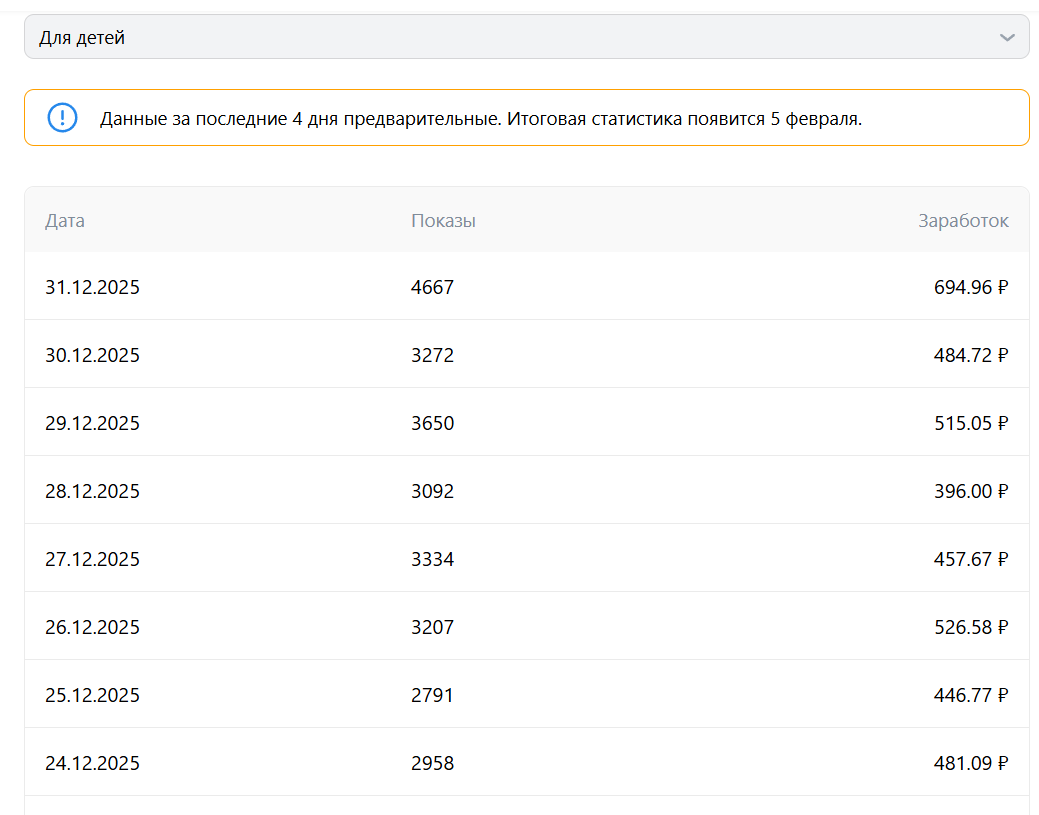
Task: Open the "Для детей" dropdown
Action: click(526, 37)
